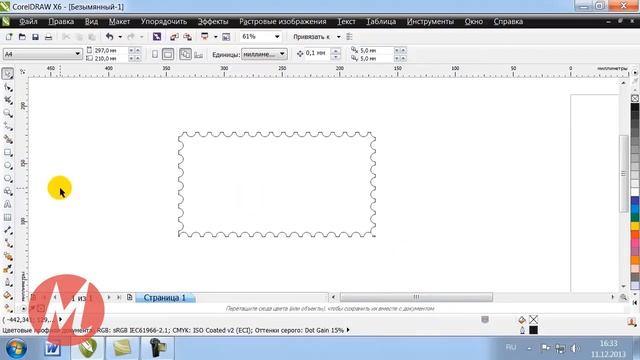Image resolution: width=640 pixels, height=360 pixels.
Task: Expand the Привязать к dropdown
Action: click(x=338, y=37)
